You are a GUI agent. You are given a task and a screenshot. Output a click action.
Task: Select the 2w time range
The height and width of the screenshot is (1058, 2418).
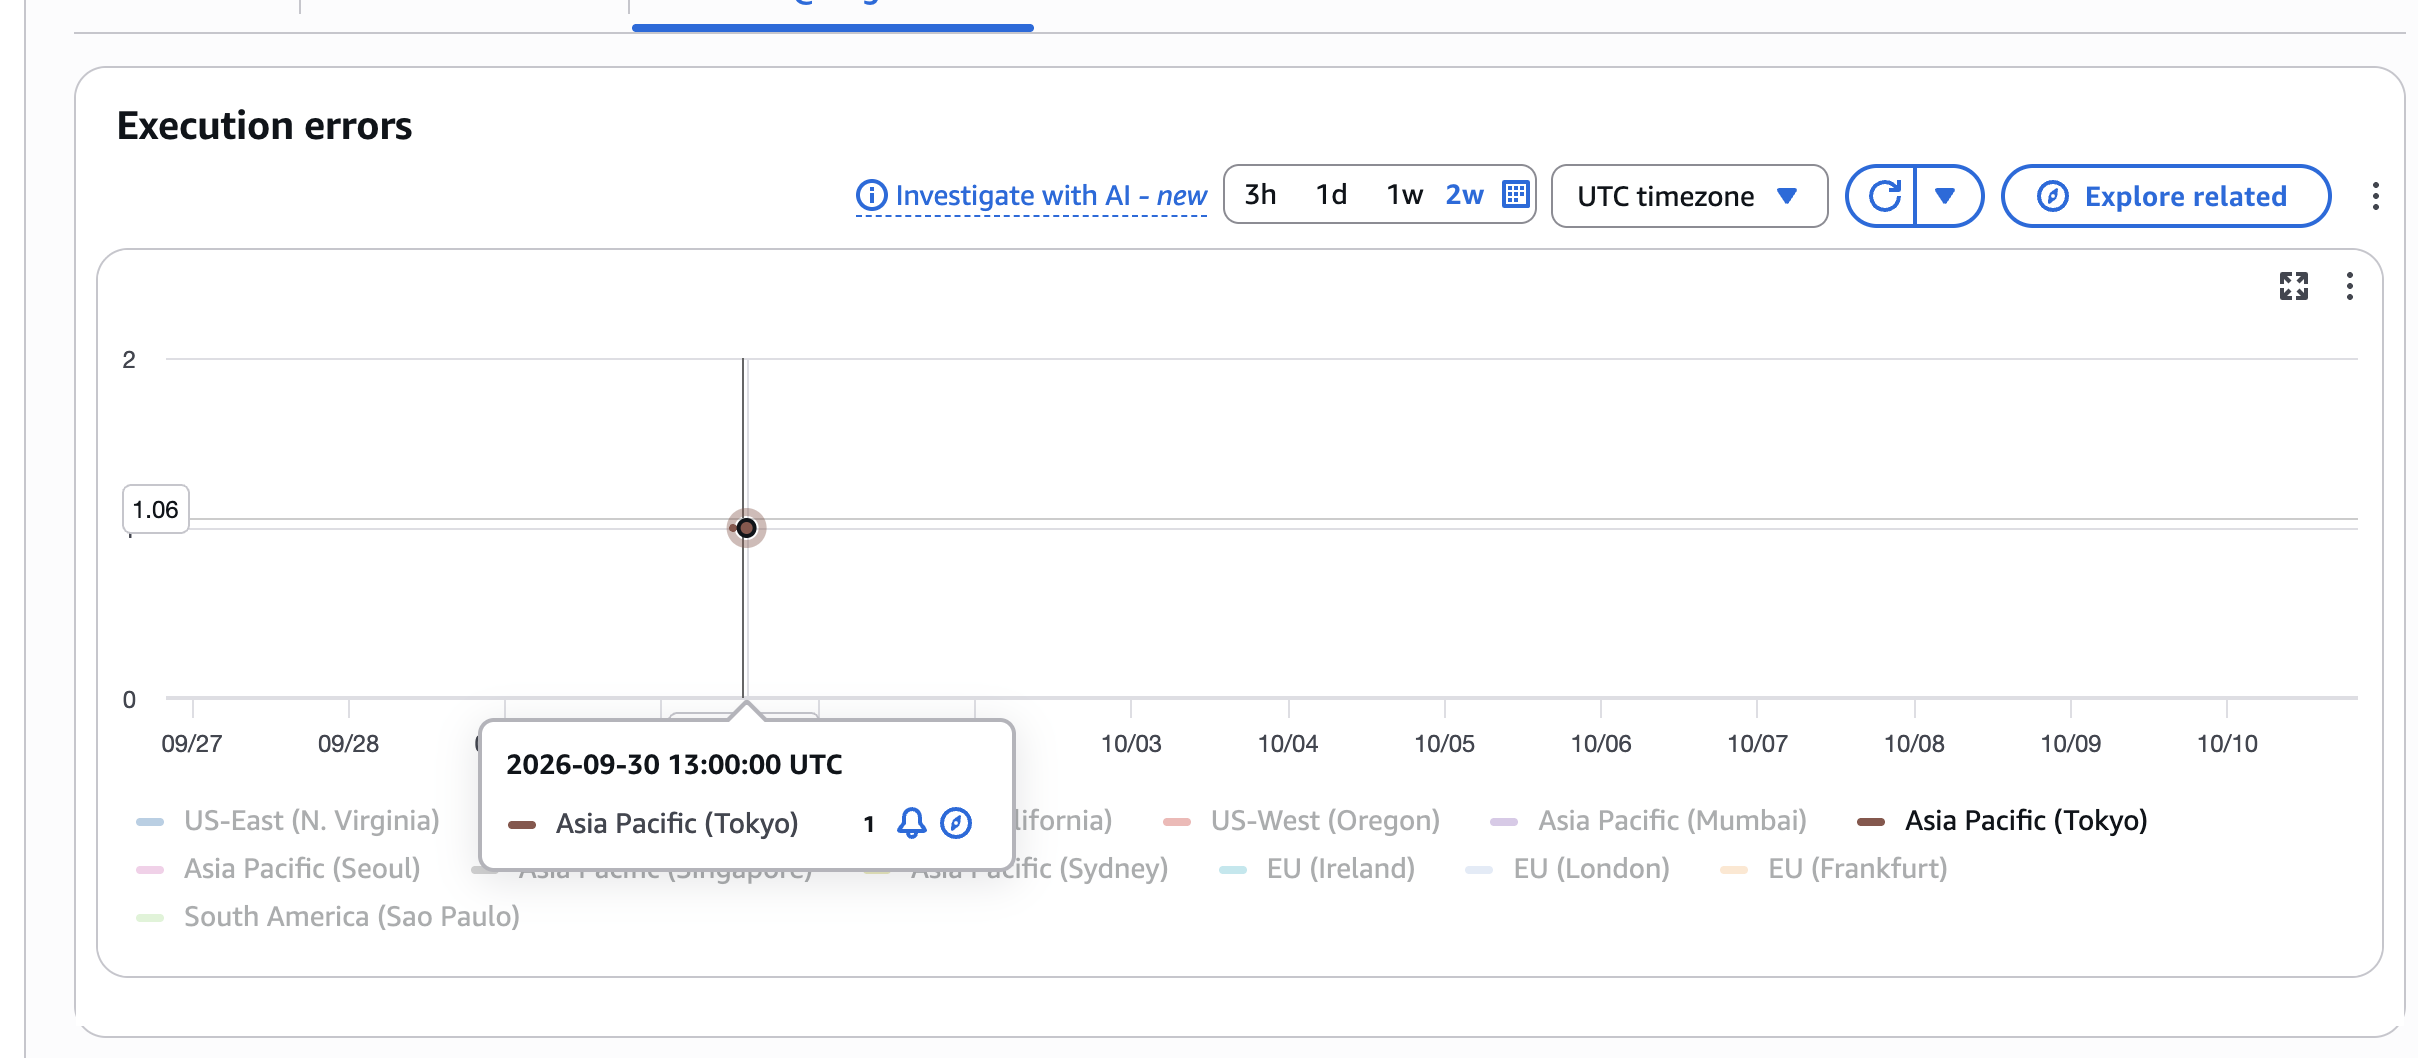[1464, 194]
